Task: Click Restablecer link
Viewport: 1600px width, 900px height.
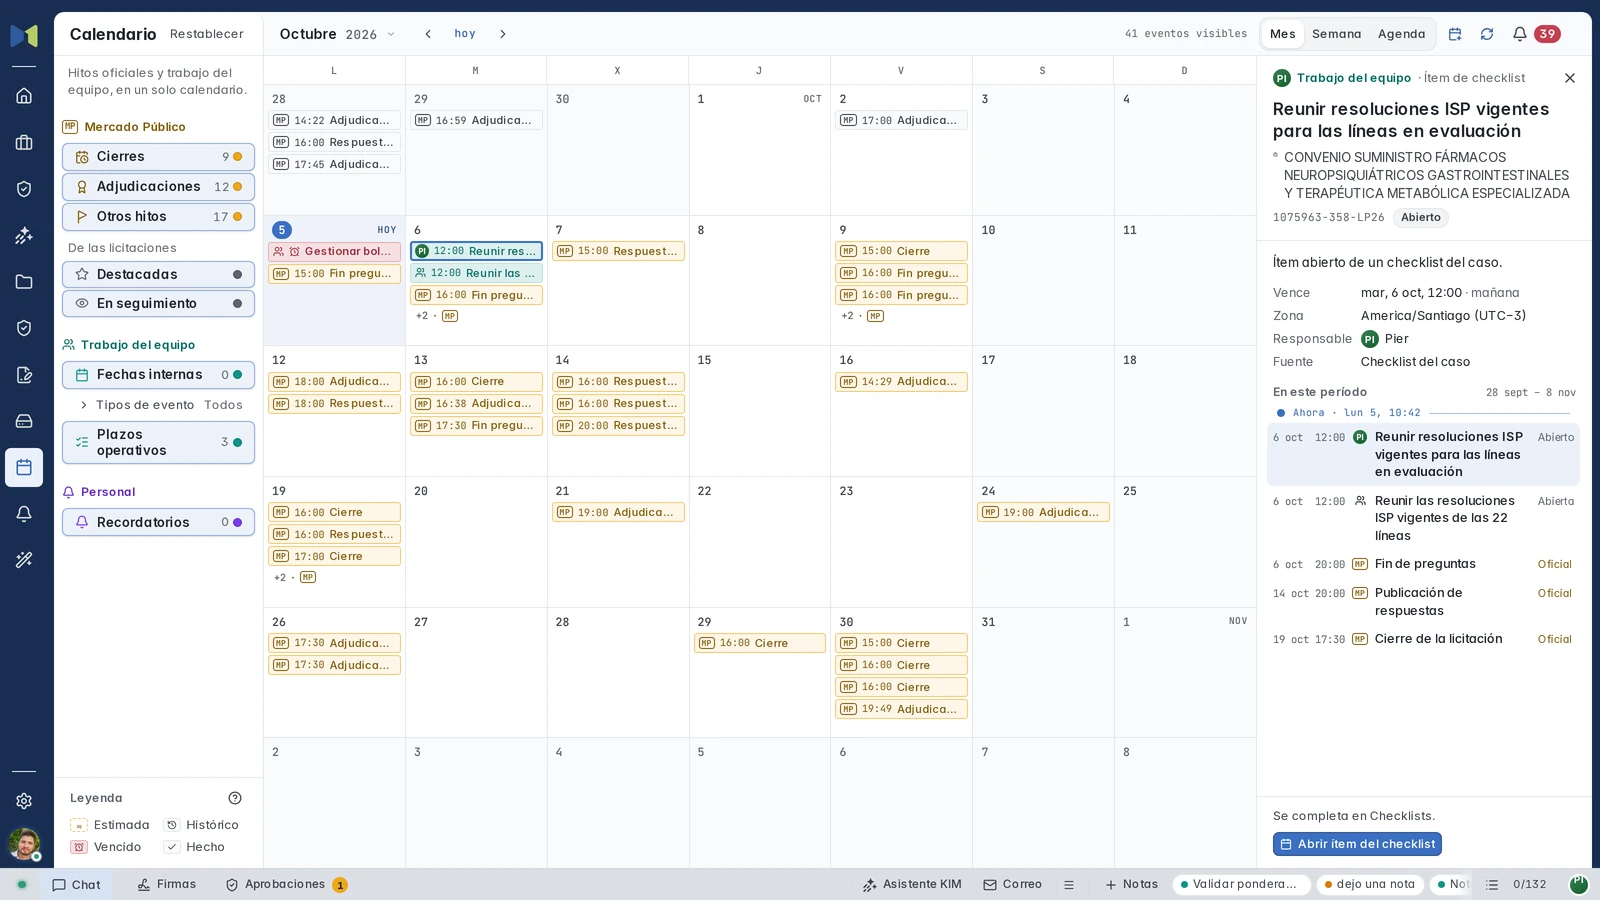Action: pos(207,34)
